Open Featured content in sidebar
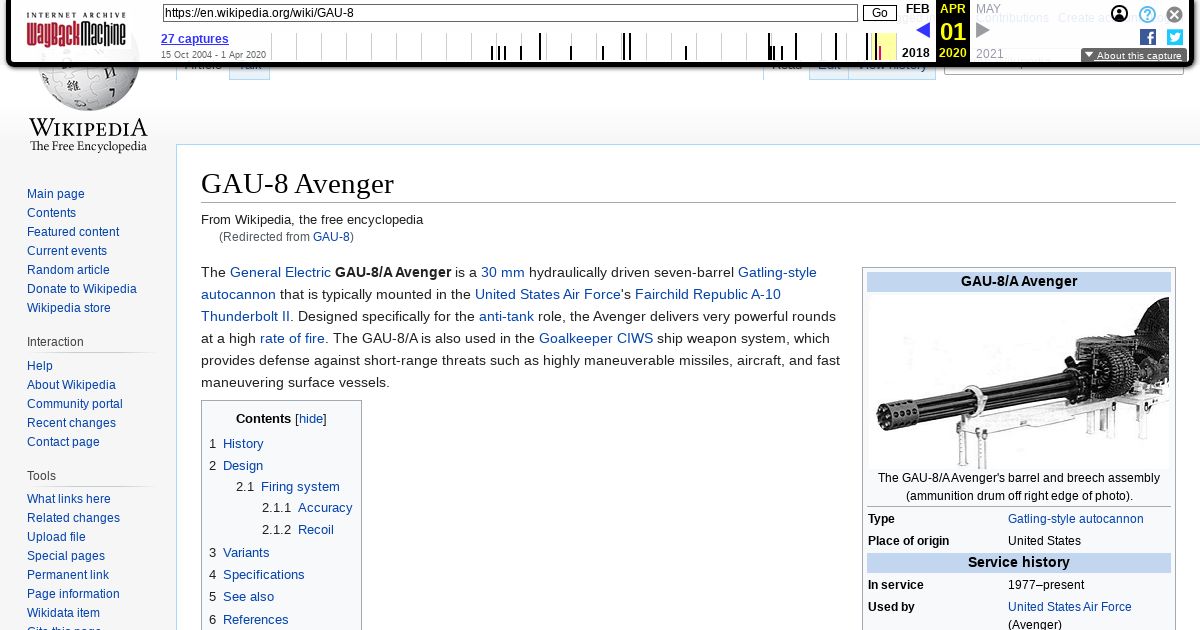This screenshot has height=630, width=1200. click(x=73, y=232)
